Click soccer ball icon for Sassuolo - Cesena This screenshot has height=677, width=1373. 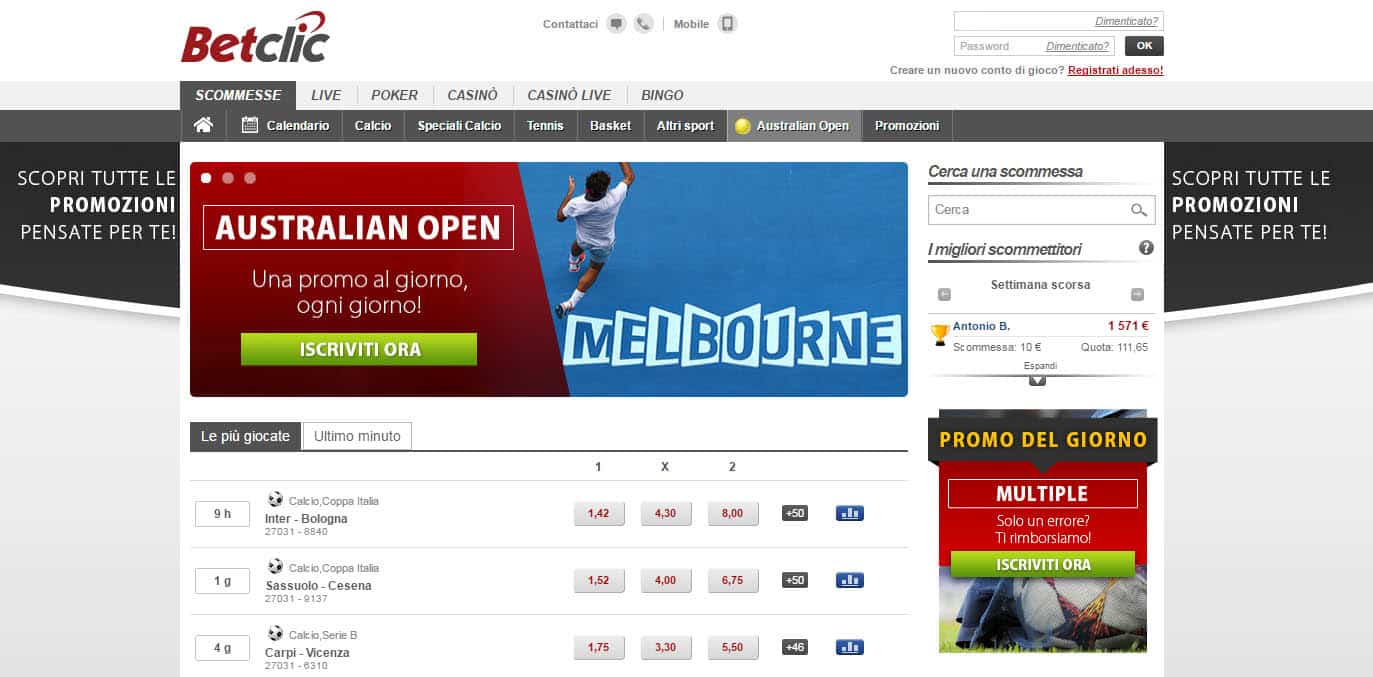tap(275, 566)
